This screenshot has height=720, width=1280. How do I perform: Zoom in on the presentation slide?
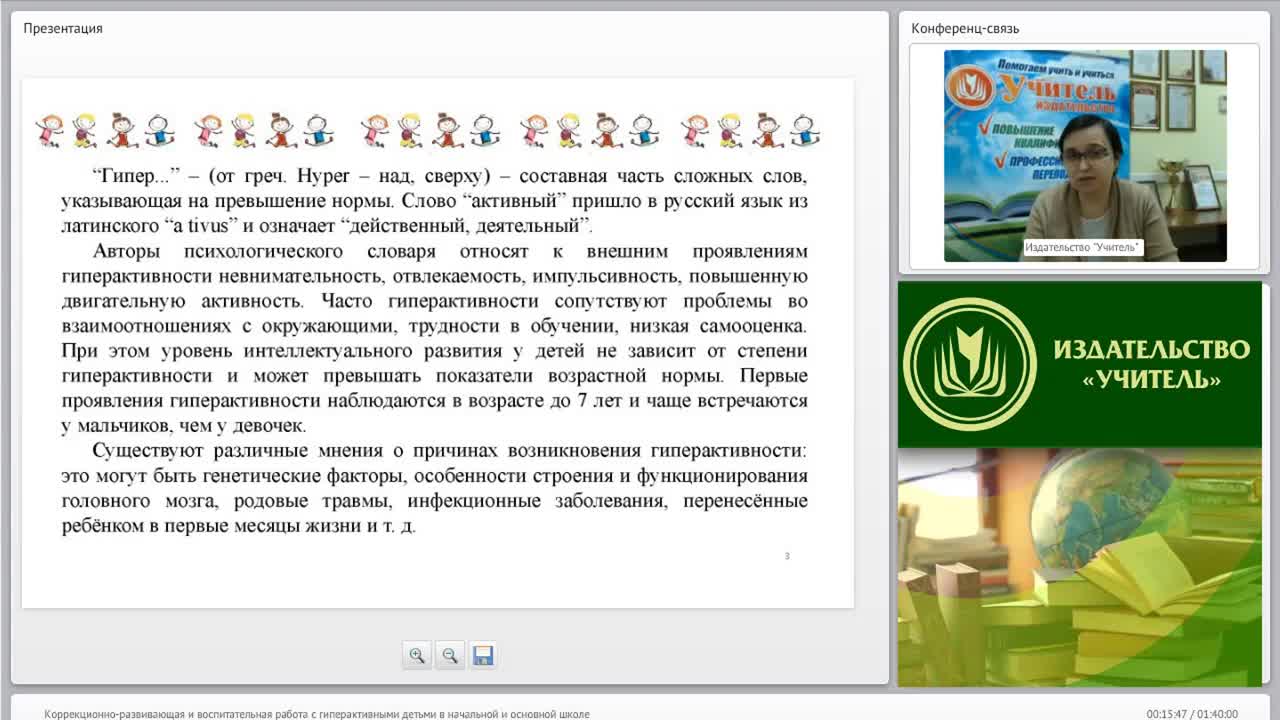pos(417,656)
